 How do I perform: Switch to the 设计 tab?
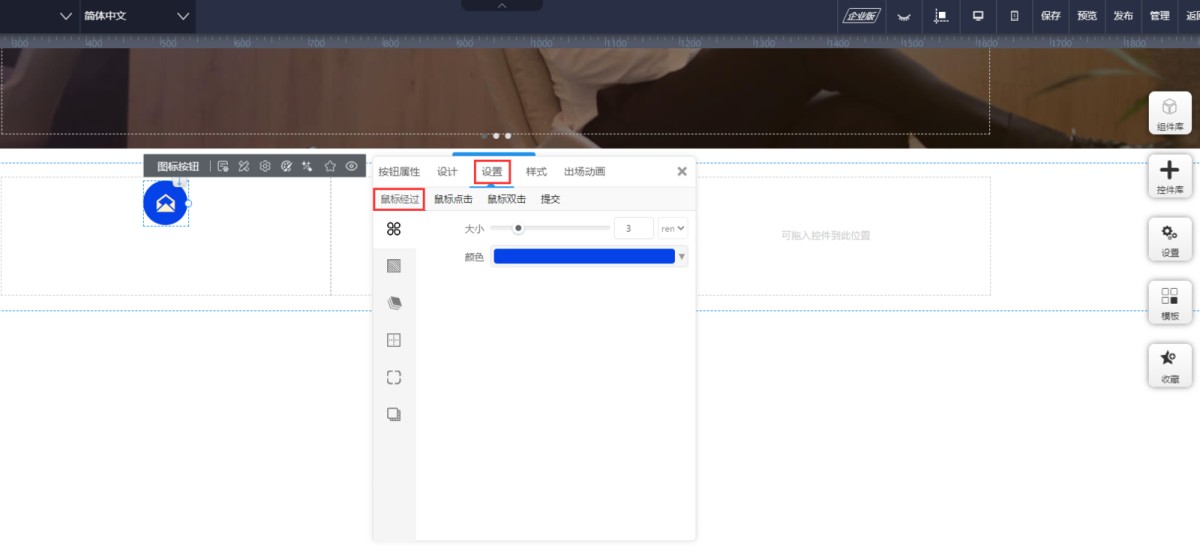point(447,172)
